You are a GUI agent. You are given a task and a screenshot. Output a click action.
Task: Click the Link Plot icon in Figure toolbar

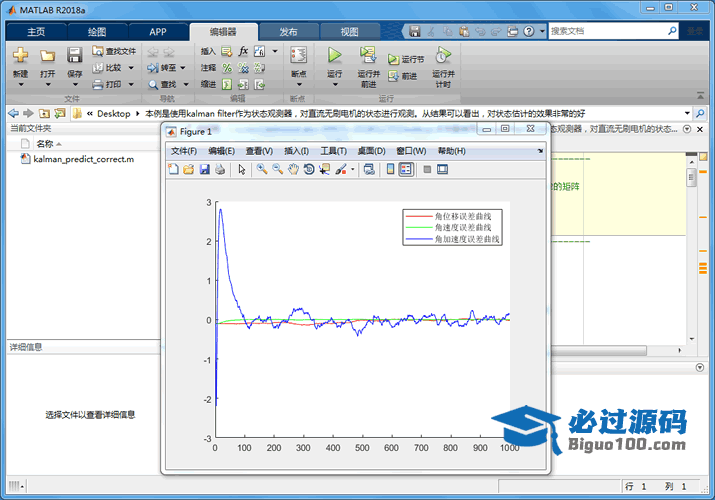click(368, 169)
